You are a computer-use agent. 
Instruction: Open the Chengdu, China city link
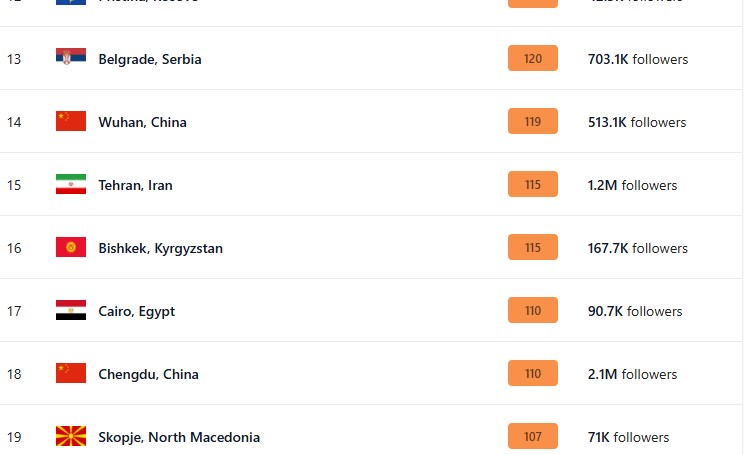[148, 374]
